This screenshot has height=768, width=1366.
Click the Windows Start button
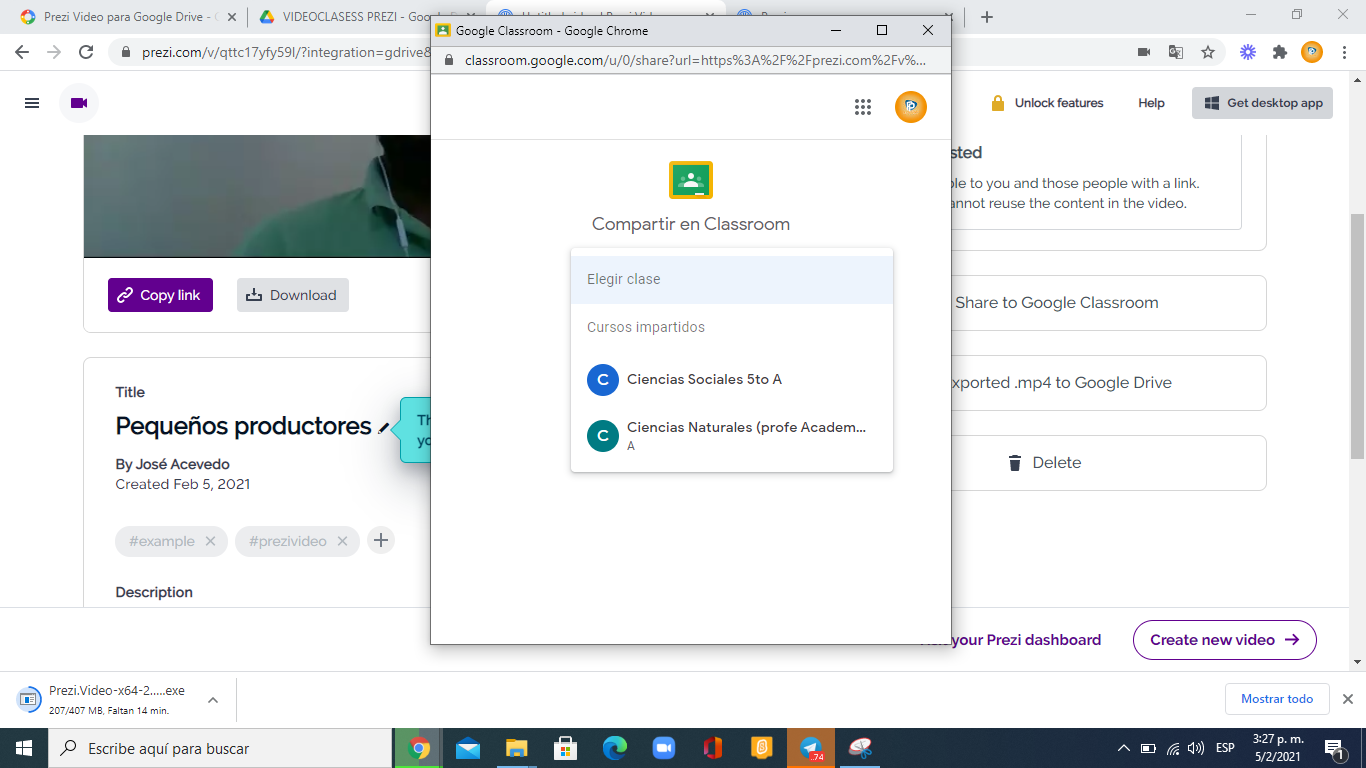click(24, 748)
